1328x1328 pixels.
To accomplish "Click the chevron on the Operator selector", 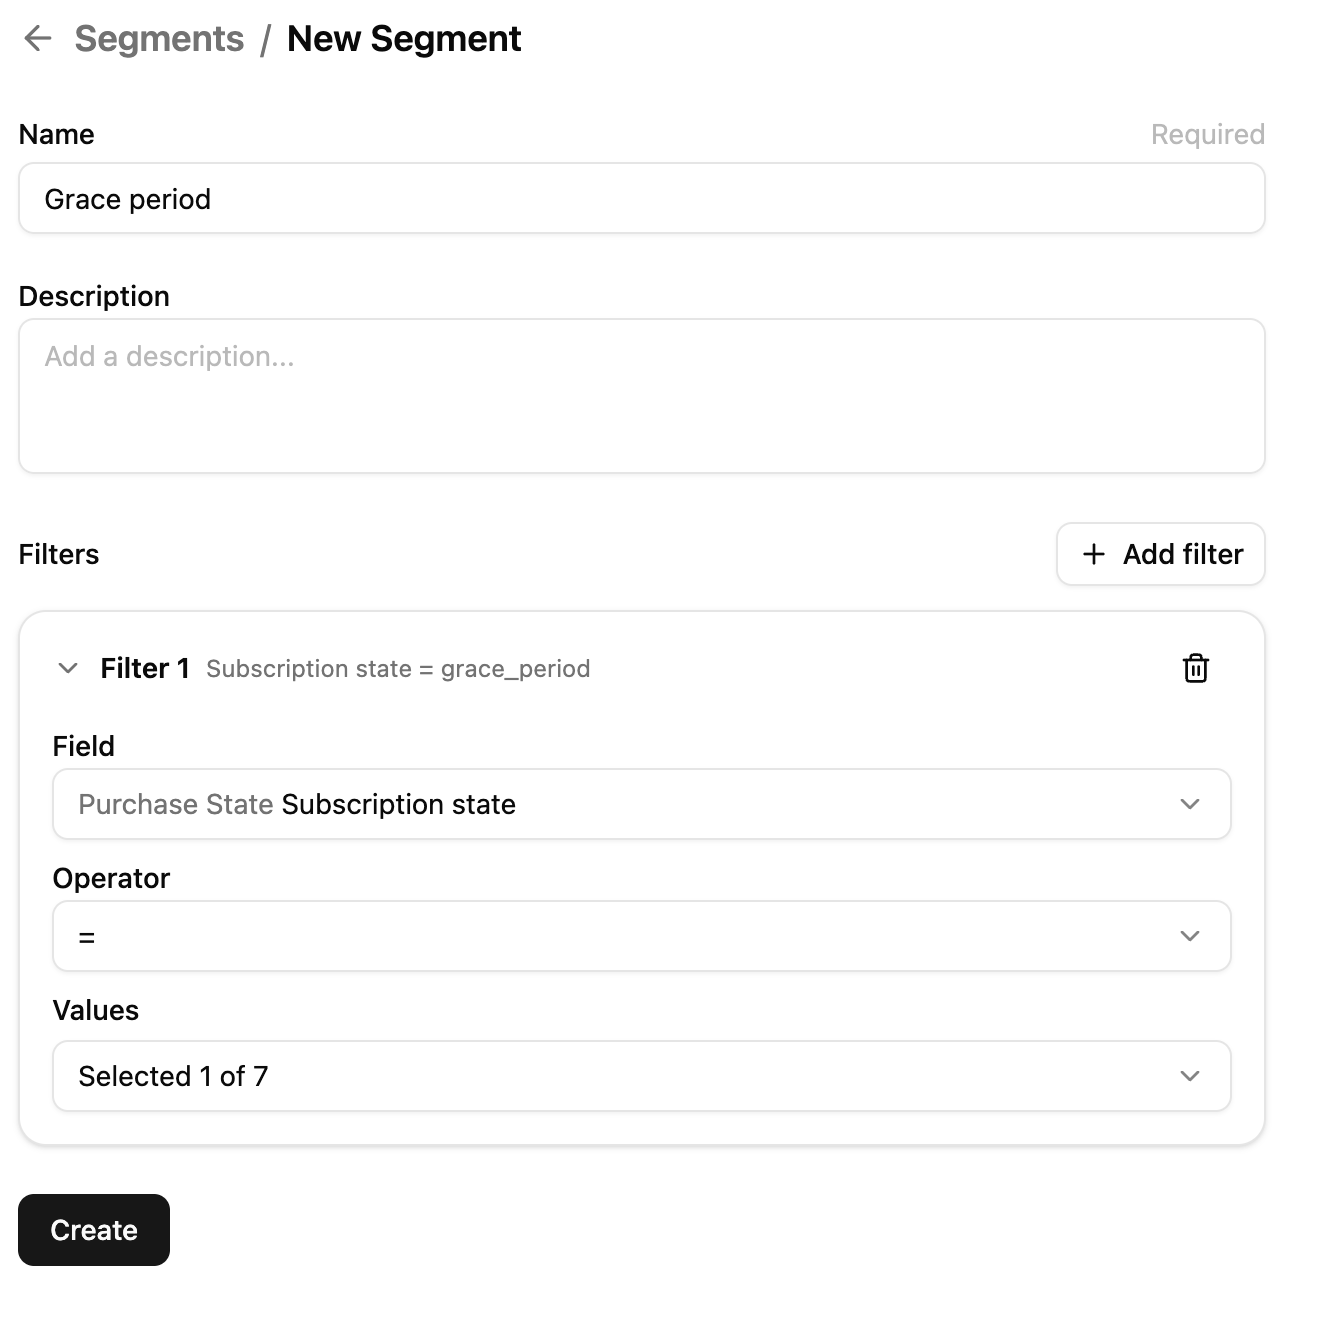I will [1189, 936].
